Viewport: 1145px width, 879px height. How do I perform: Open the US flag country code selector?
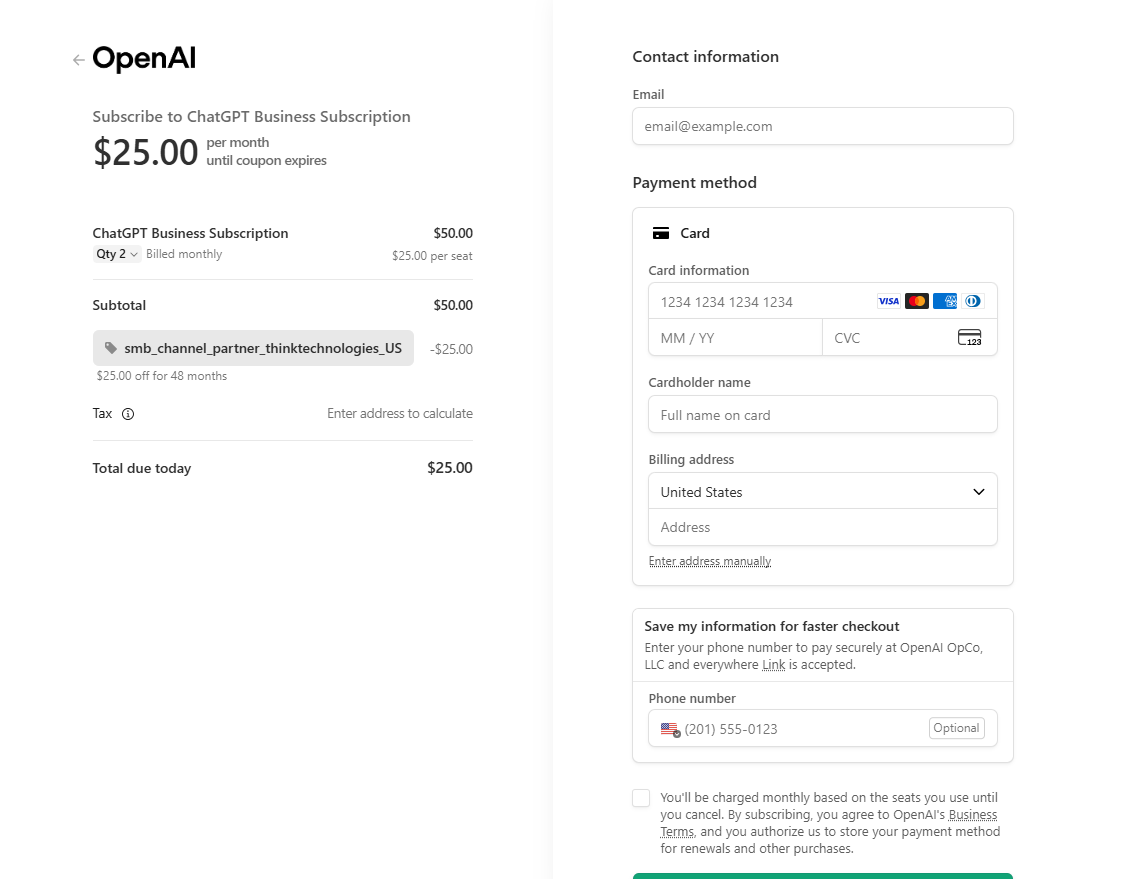[x=670, y=729]
